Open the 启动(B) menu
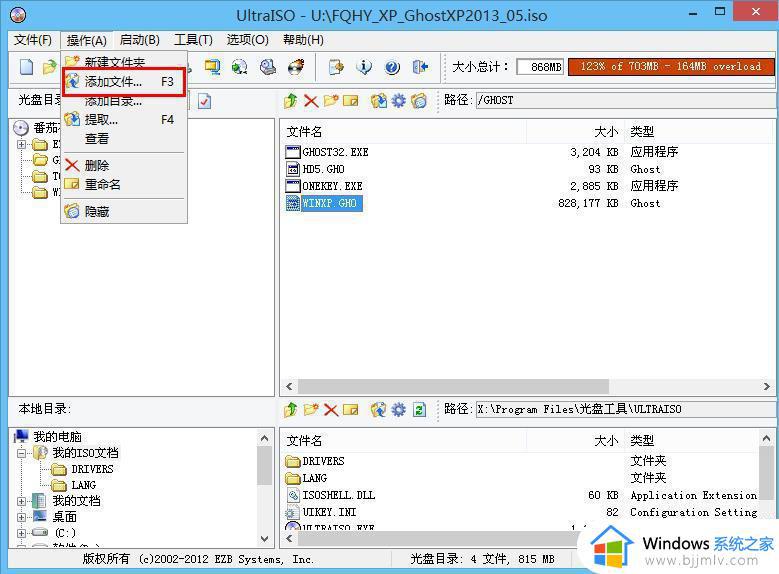 click(140, 40)
